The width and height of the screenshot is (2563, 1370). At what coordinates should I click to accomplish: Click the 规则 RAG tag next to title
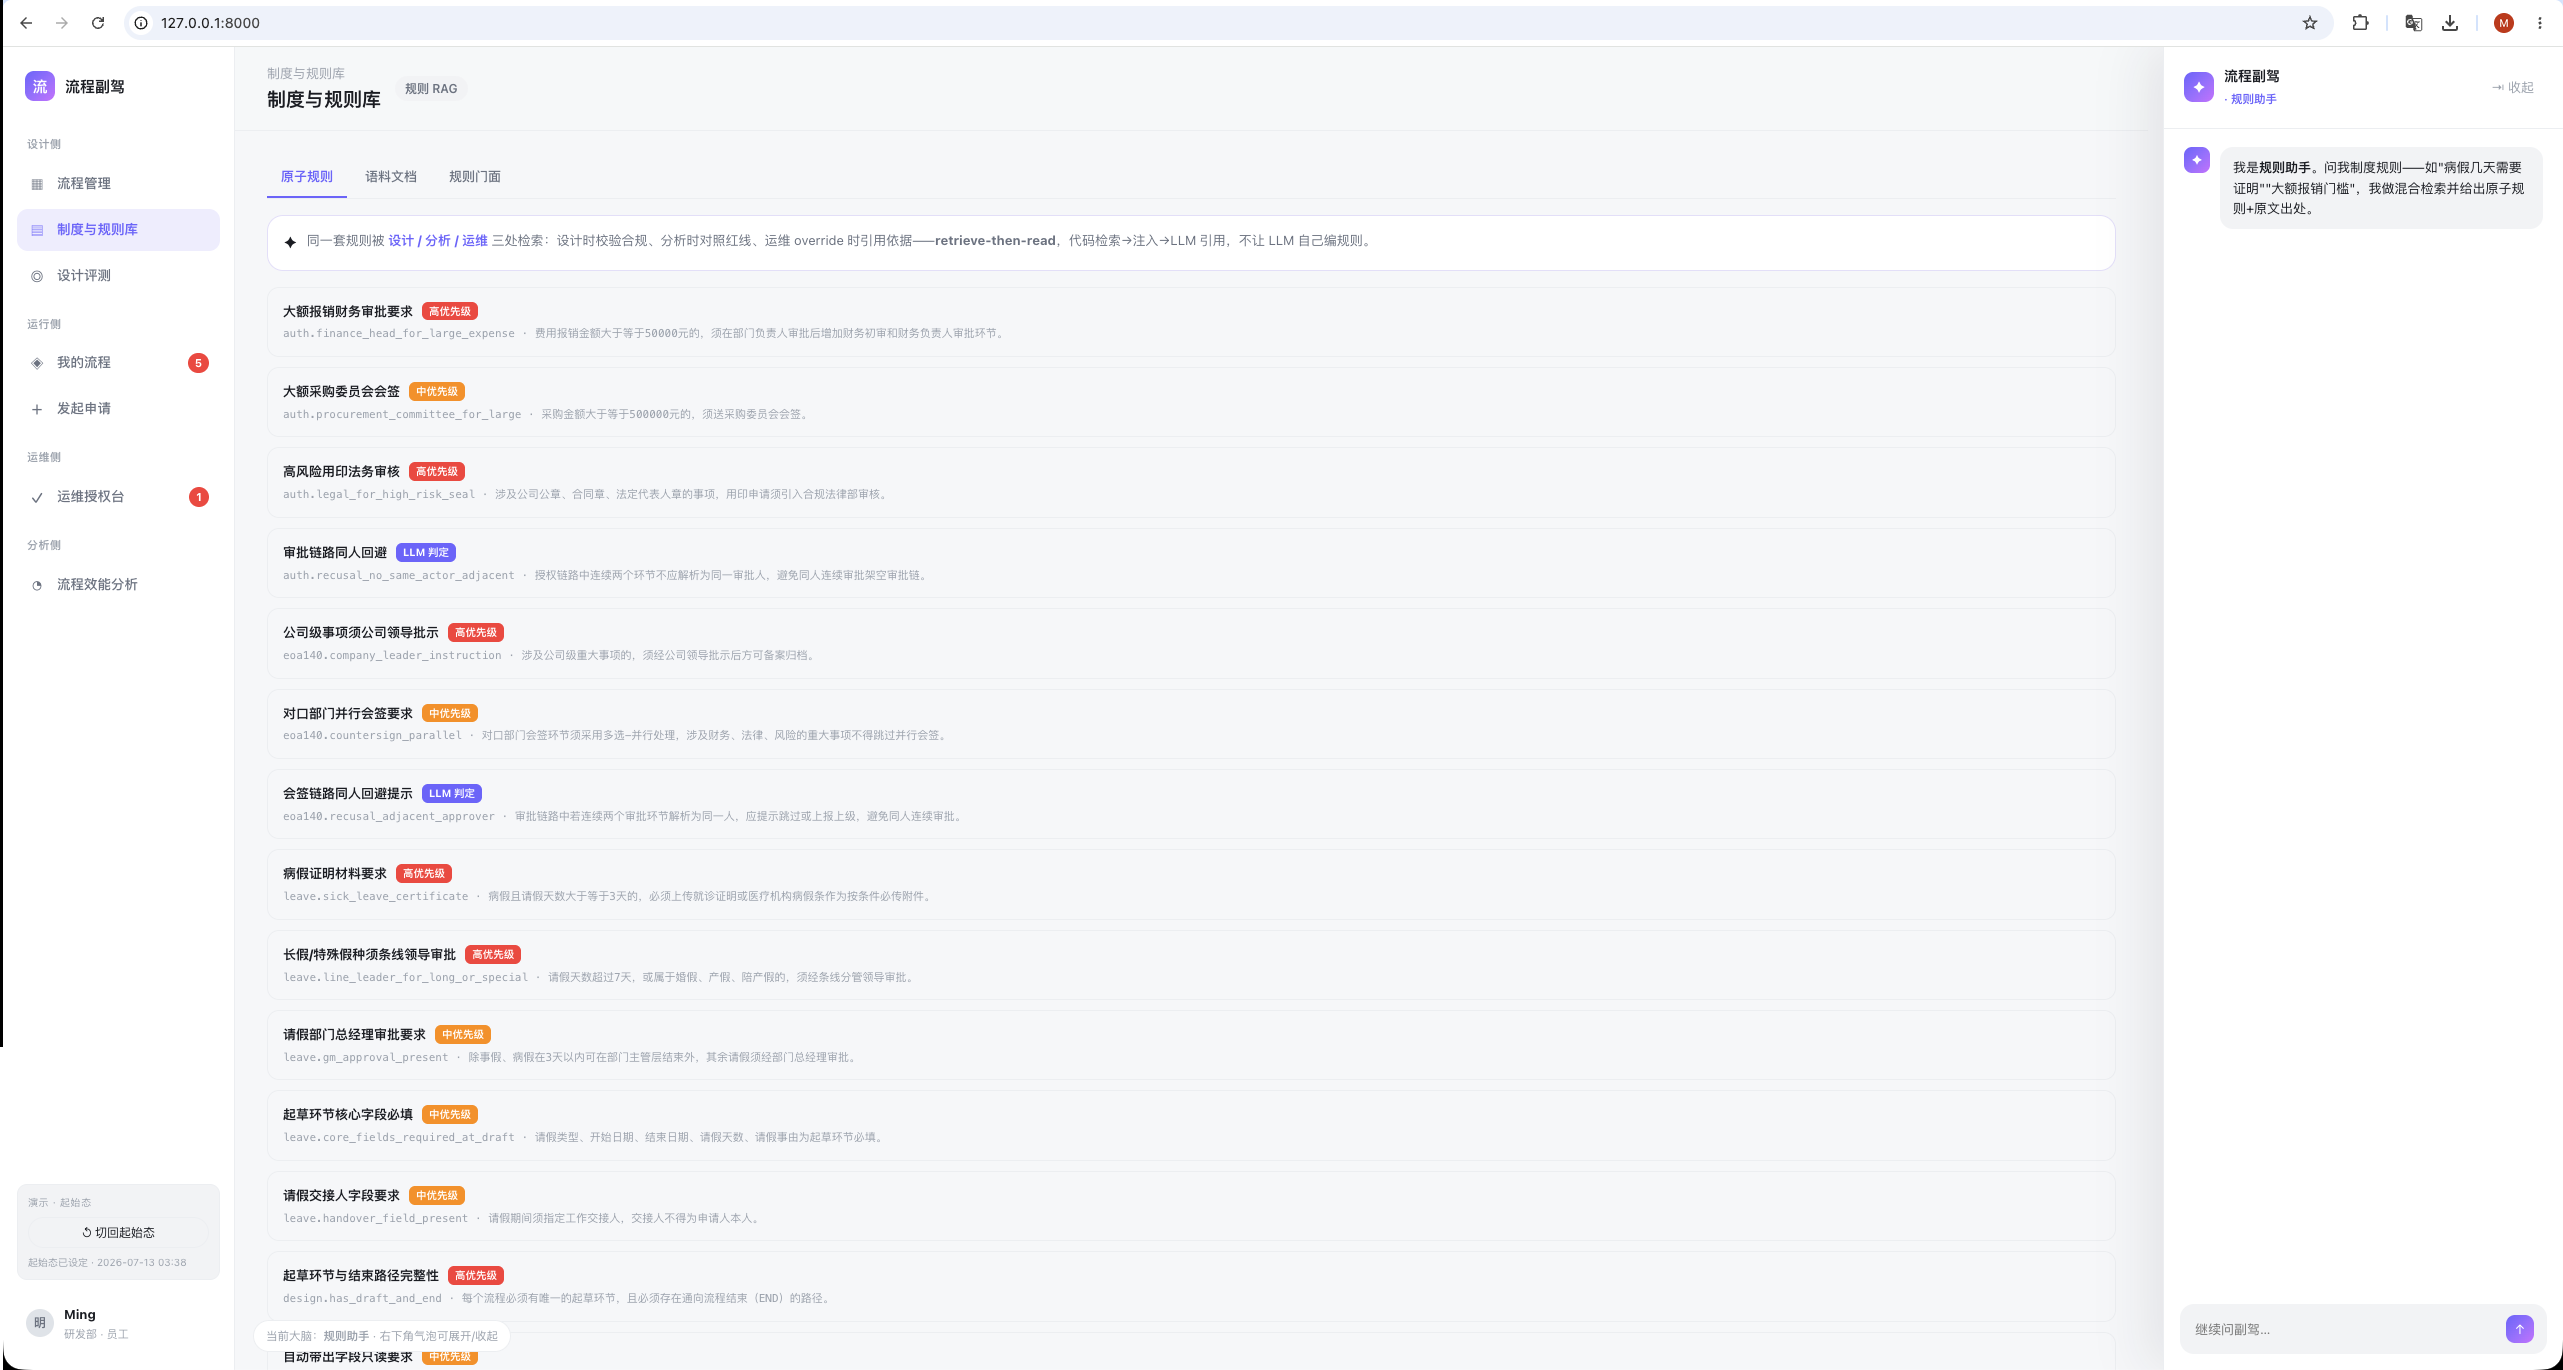point(431,89)
